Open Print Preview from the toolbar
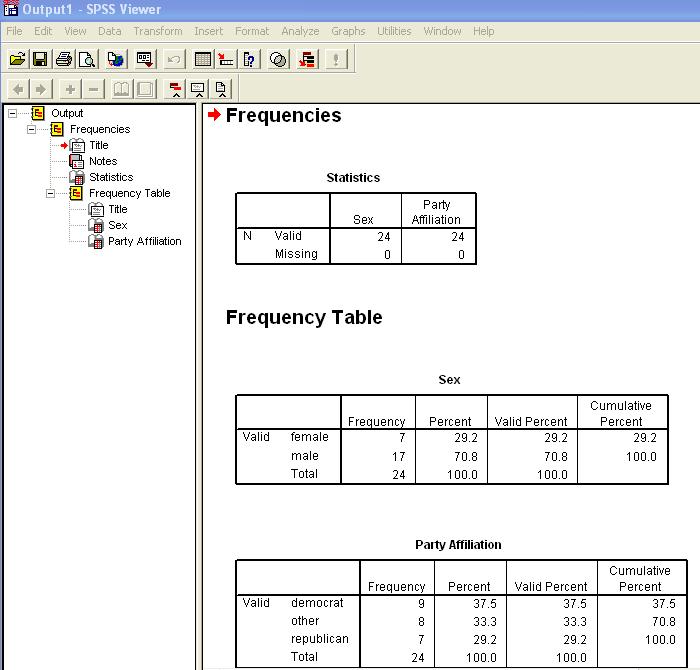Image resolution: width=700 pixels, height=670 pixels. 87,59
